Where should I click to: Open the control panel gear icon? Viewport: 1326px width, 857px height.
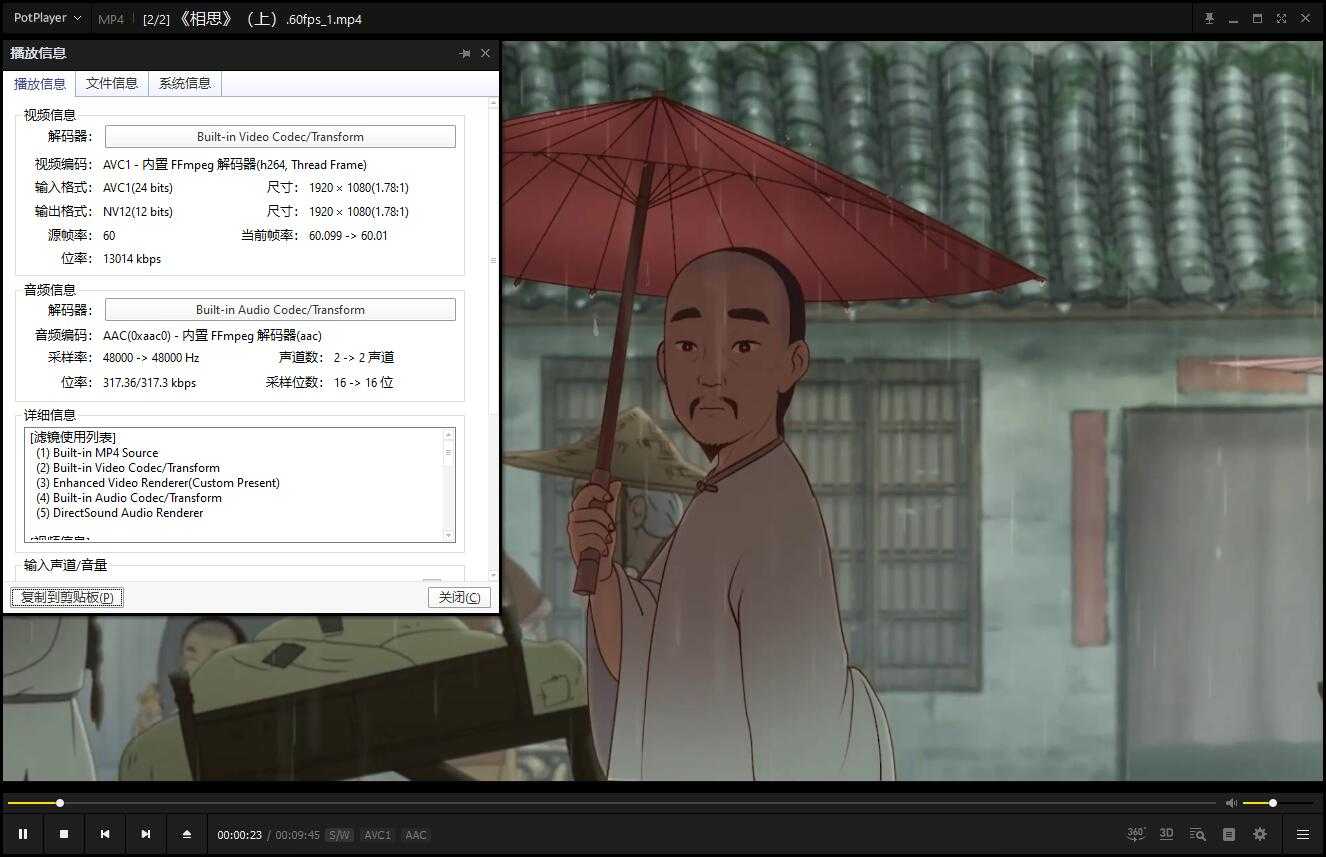[1260, 834]
